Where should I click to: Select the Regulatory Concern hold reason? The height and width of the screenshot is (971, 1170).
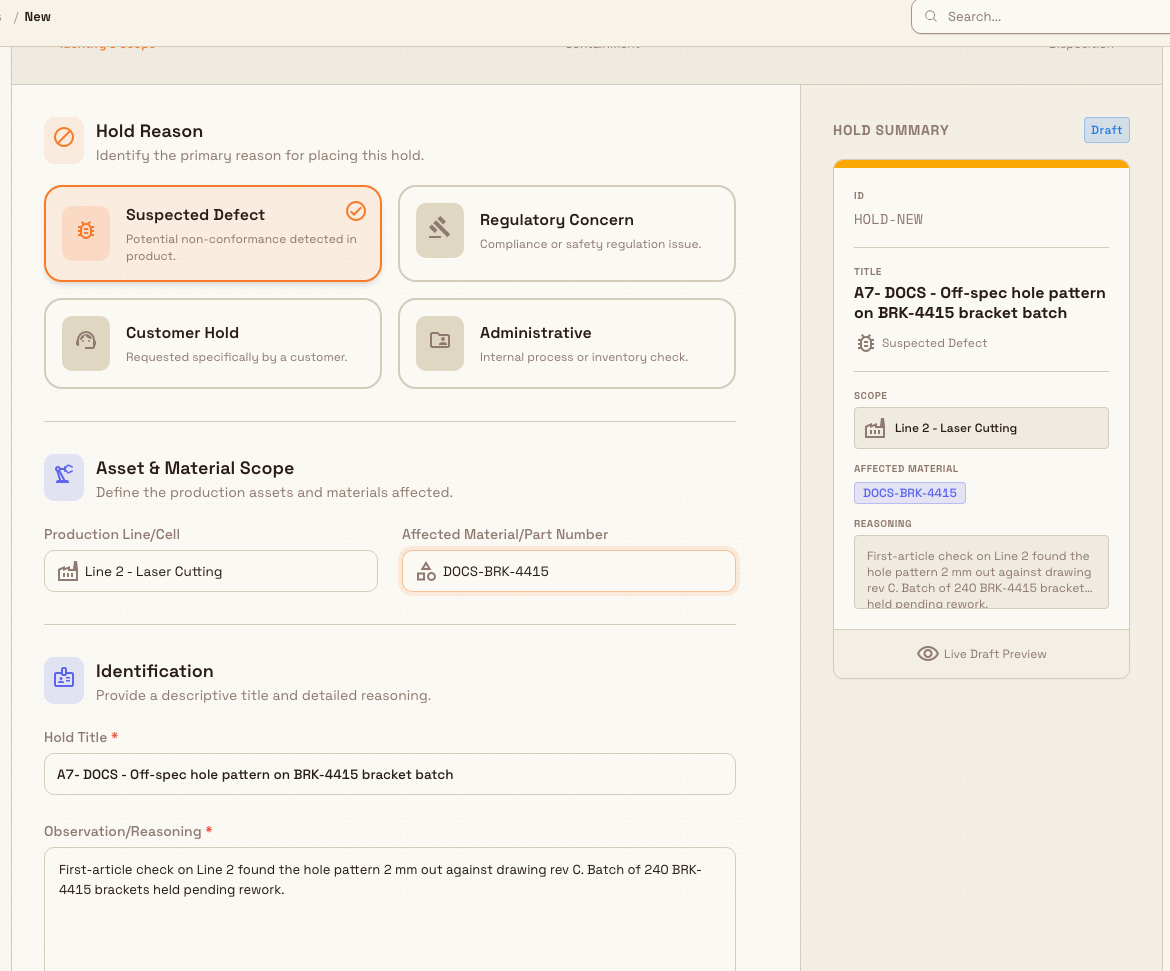point(567,234)
